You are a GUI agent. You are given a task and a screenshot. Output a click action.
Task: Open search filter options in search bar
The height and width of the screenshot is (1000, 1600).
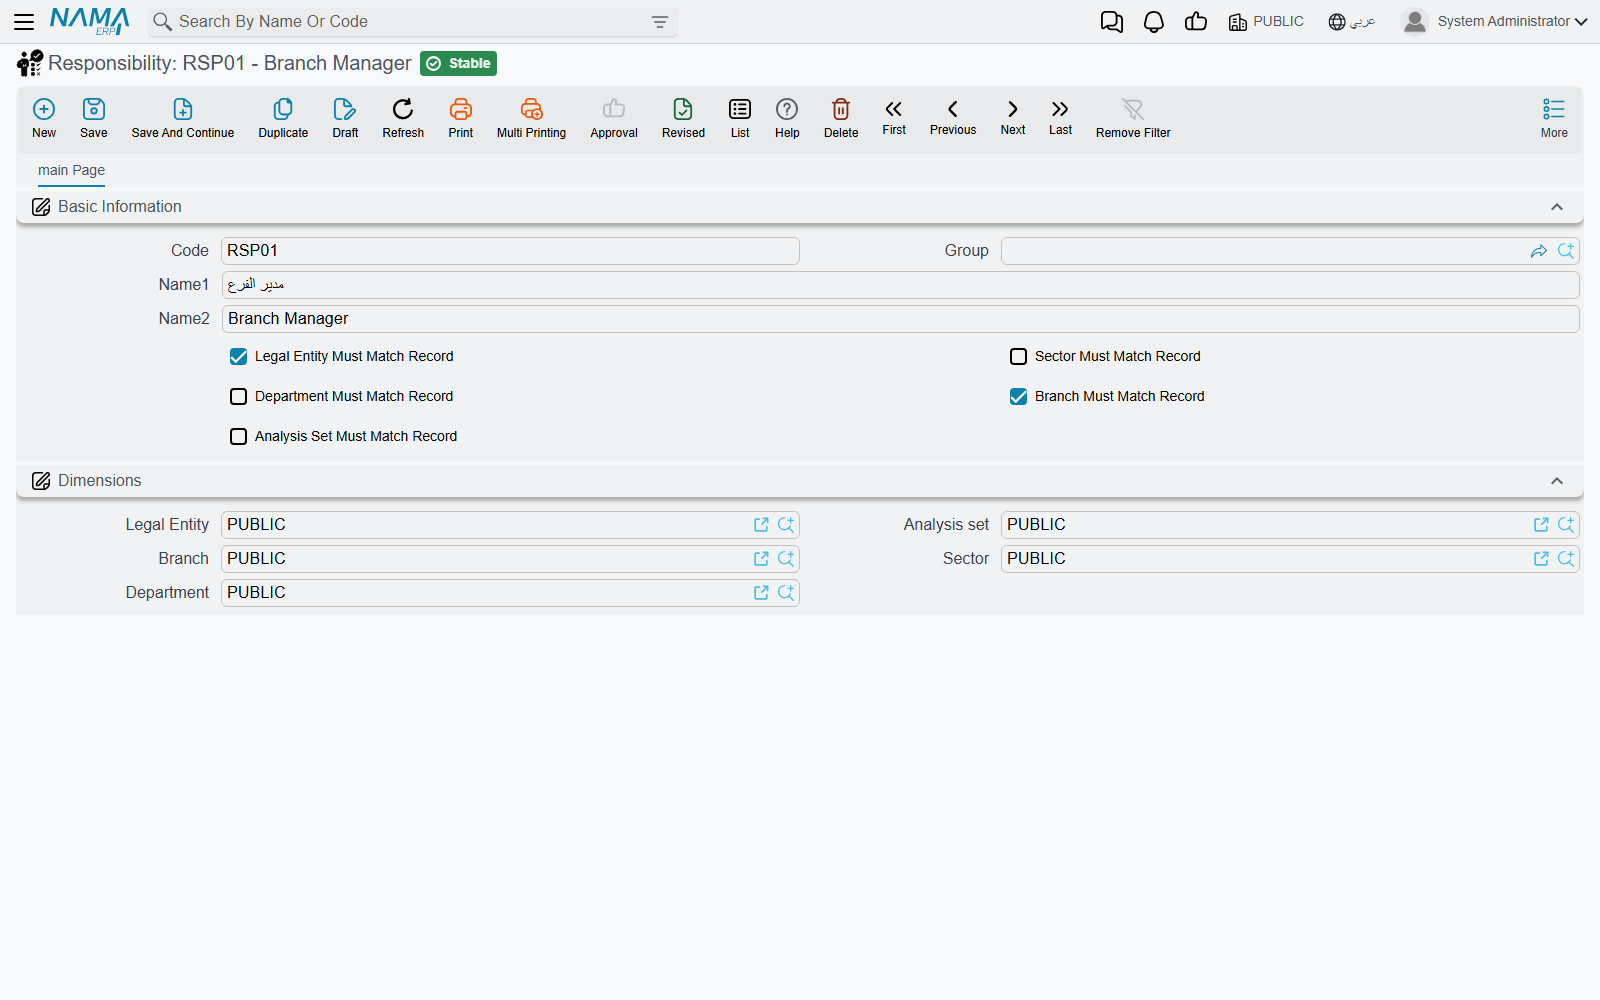[659, 22]
